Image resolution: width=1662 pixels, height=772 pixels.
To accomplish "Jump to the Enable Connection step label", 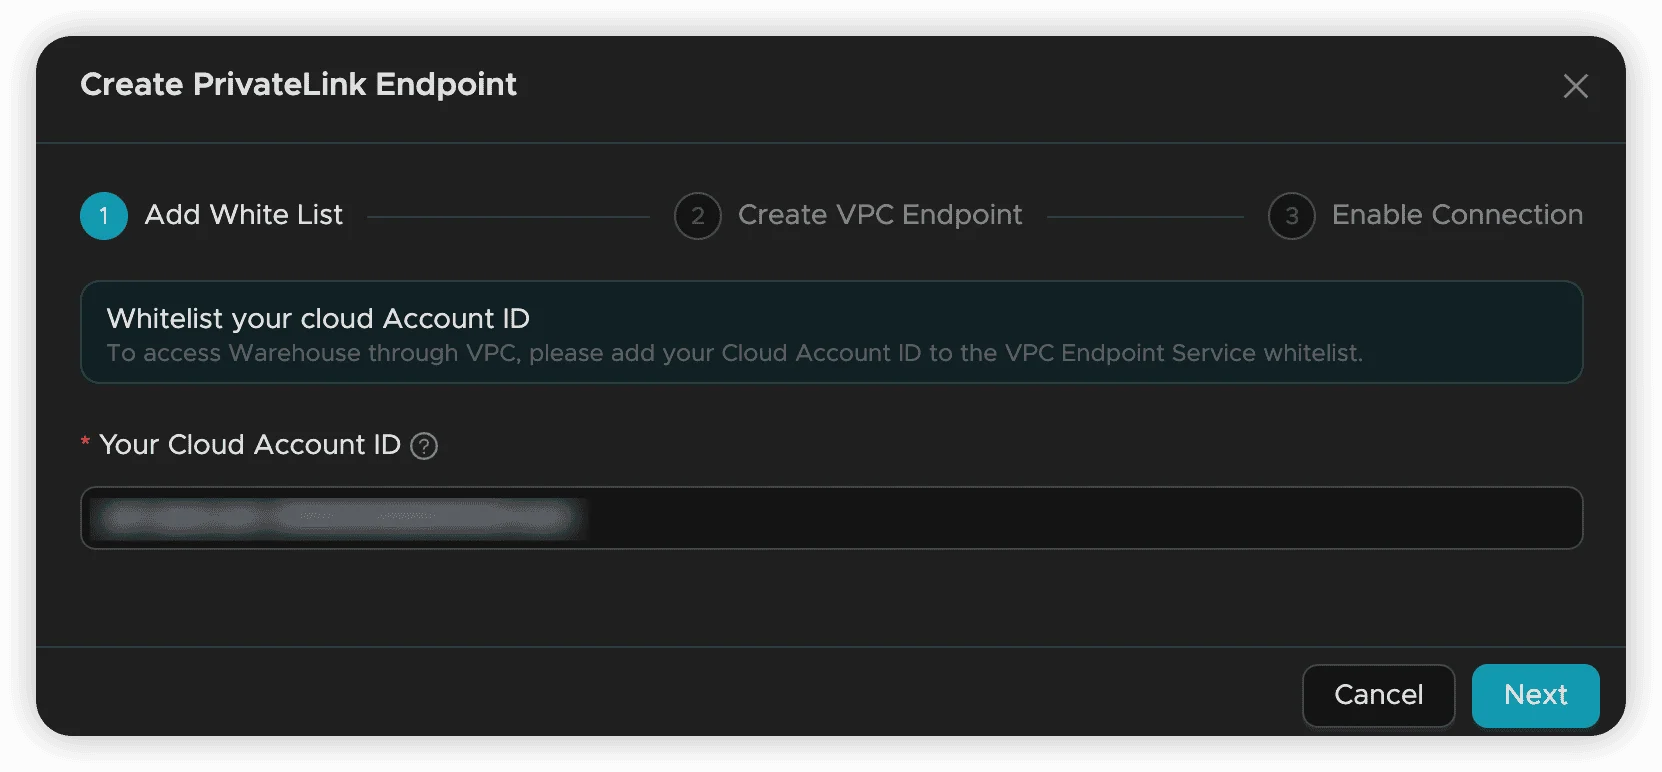I will pos(1456,215).
